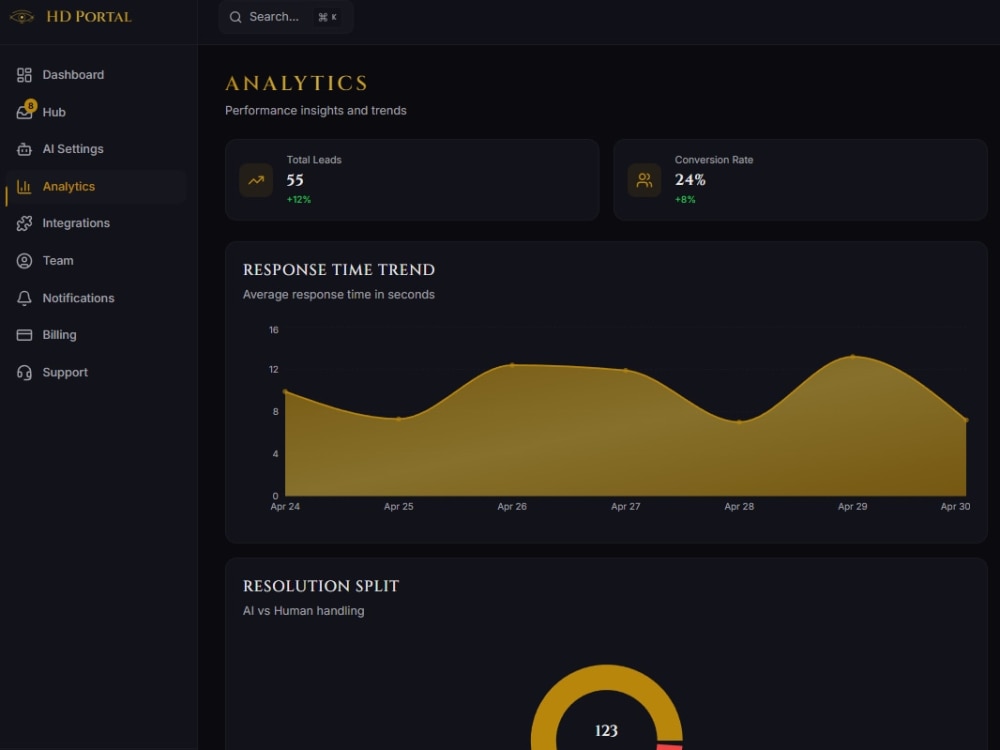Click the Apr 28 low data point
The height and width of the screenshot is (750, 1000).
point(739,422)
